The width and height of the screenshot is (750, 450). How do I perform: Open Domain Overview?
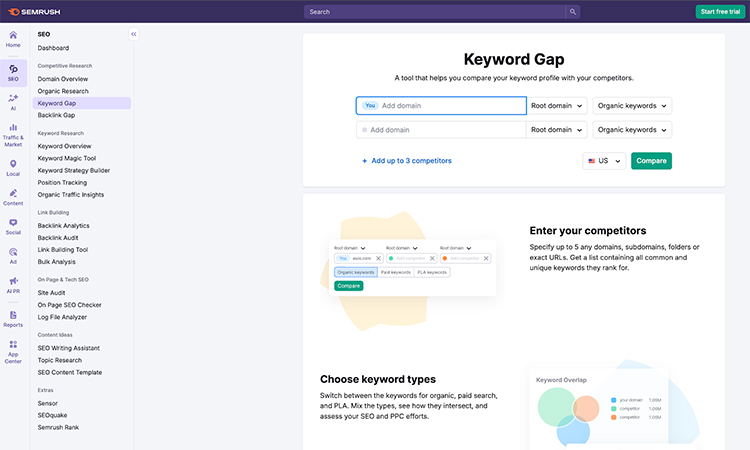(x=63, y=79)
